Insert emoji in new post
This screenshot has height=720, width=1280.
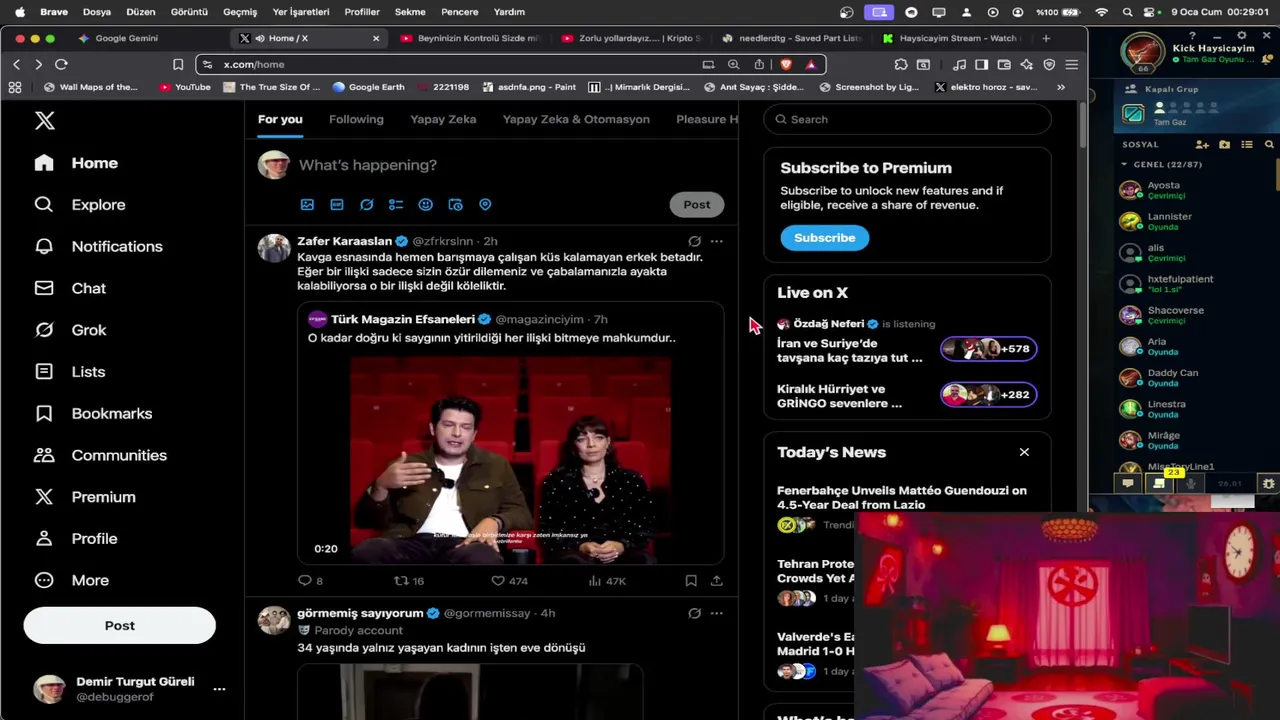pos(426,205)
